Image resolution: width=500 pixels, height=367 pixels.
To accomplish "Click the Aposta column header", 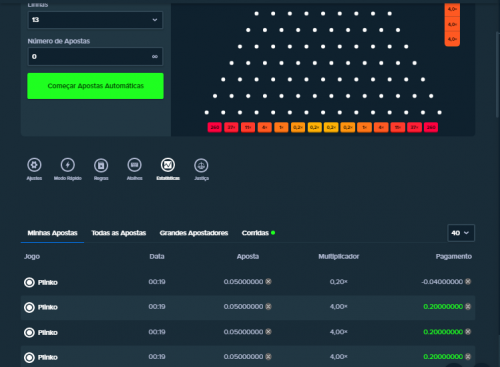I will [x=248, y=256].
